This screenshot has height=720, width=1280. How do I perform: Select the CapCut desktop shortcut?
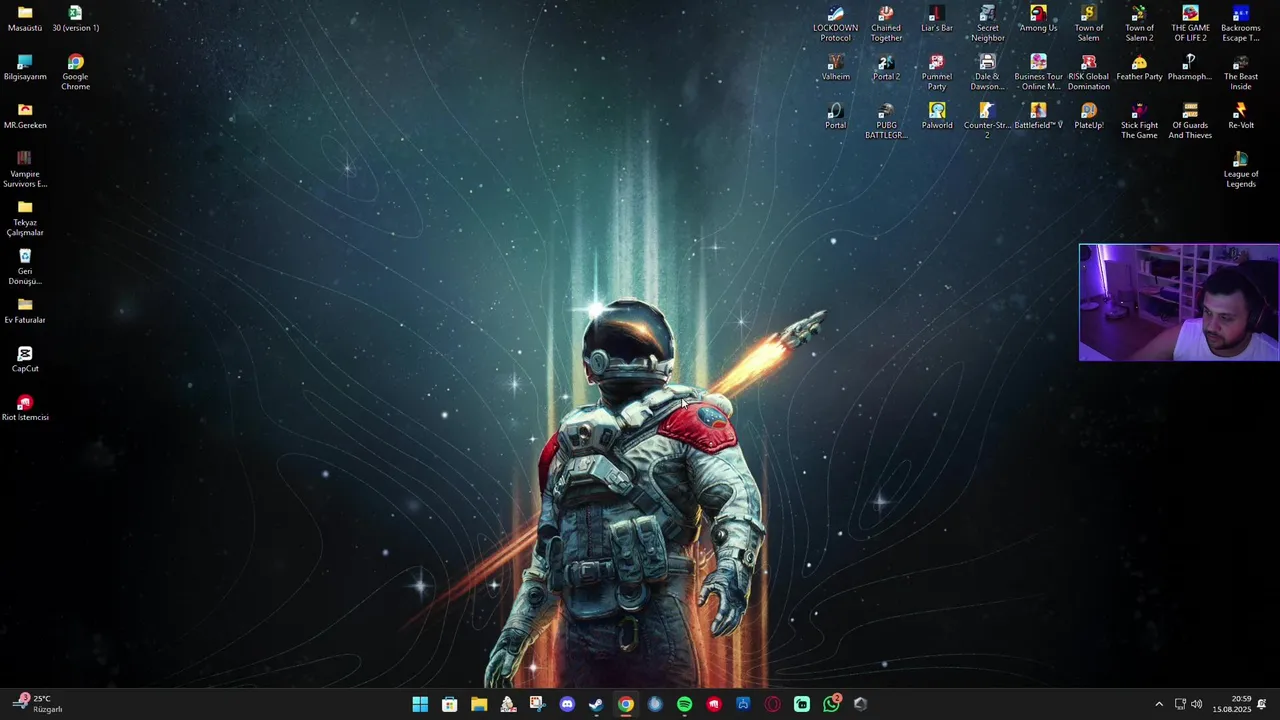click(x=25, y=360)
